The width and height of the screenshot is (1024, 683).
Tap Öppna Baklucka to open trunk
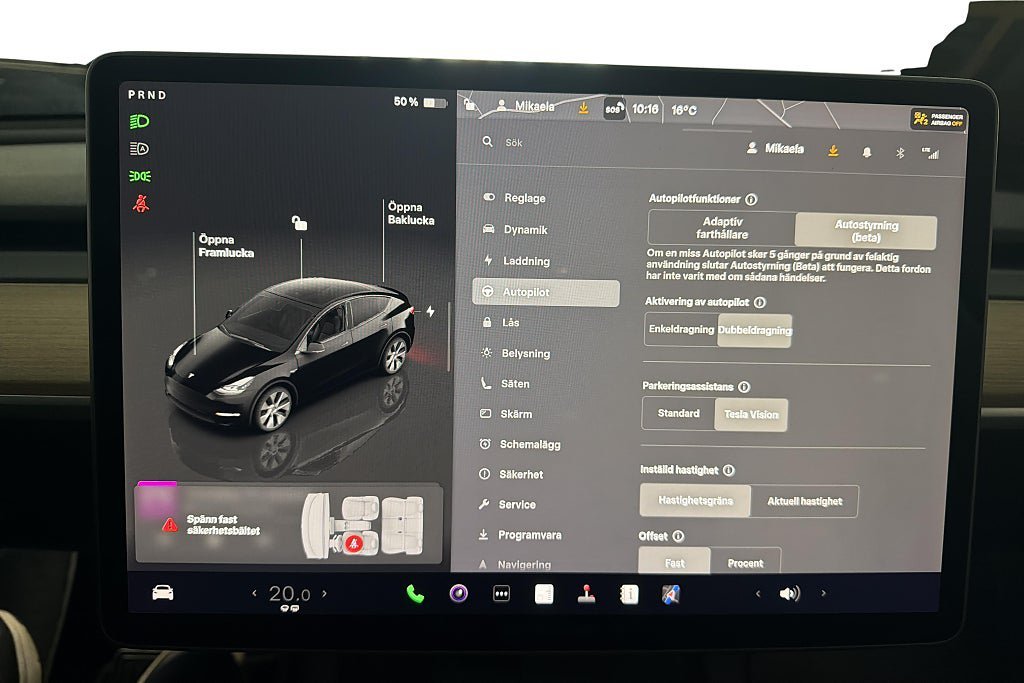(x=411, y=214)
